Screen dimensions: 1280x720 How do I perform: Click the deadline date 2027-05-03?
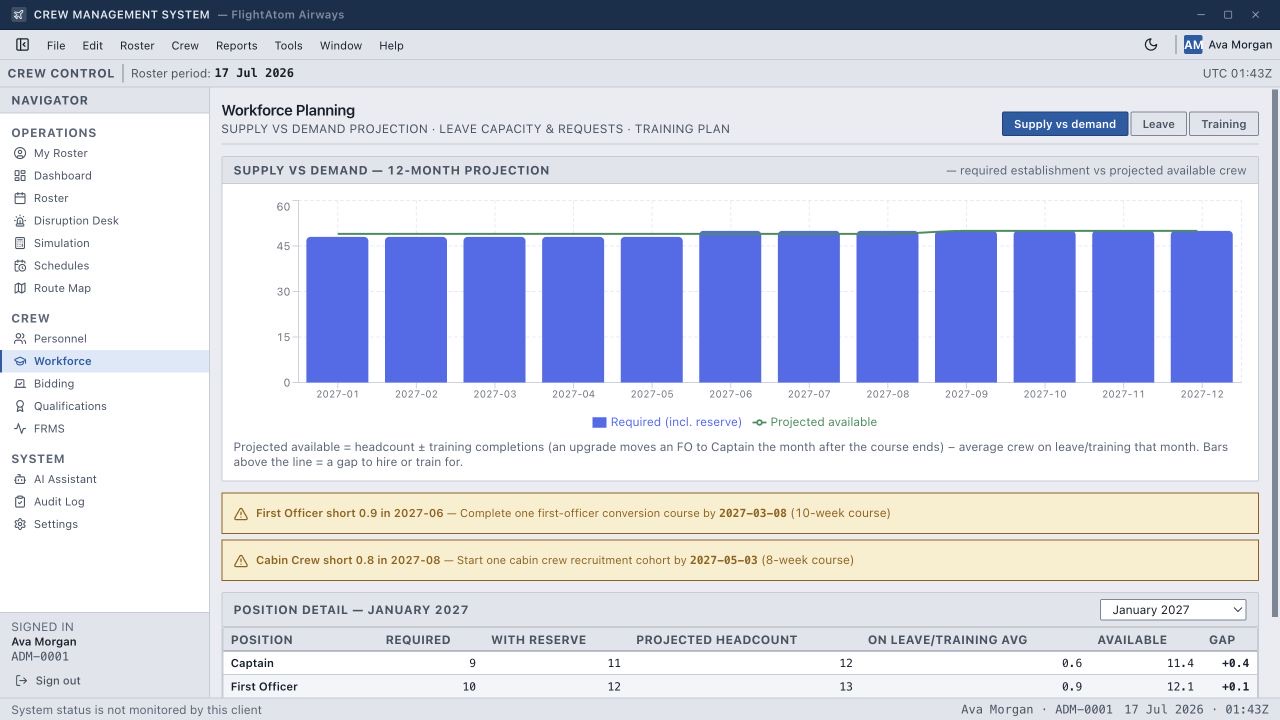[x=724, y=560]
